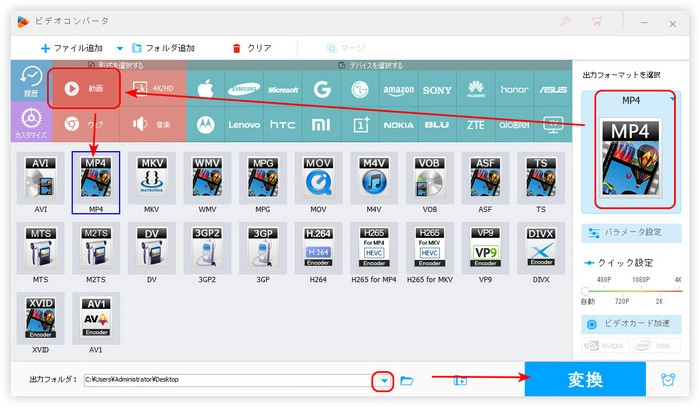Open output folder via folder icon
The width and height of the screenshot is (700, 407).
407,381
